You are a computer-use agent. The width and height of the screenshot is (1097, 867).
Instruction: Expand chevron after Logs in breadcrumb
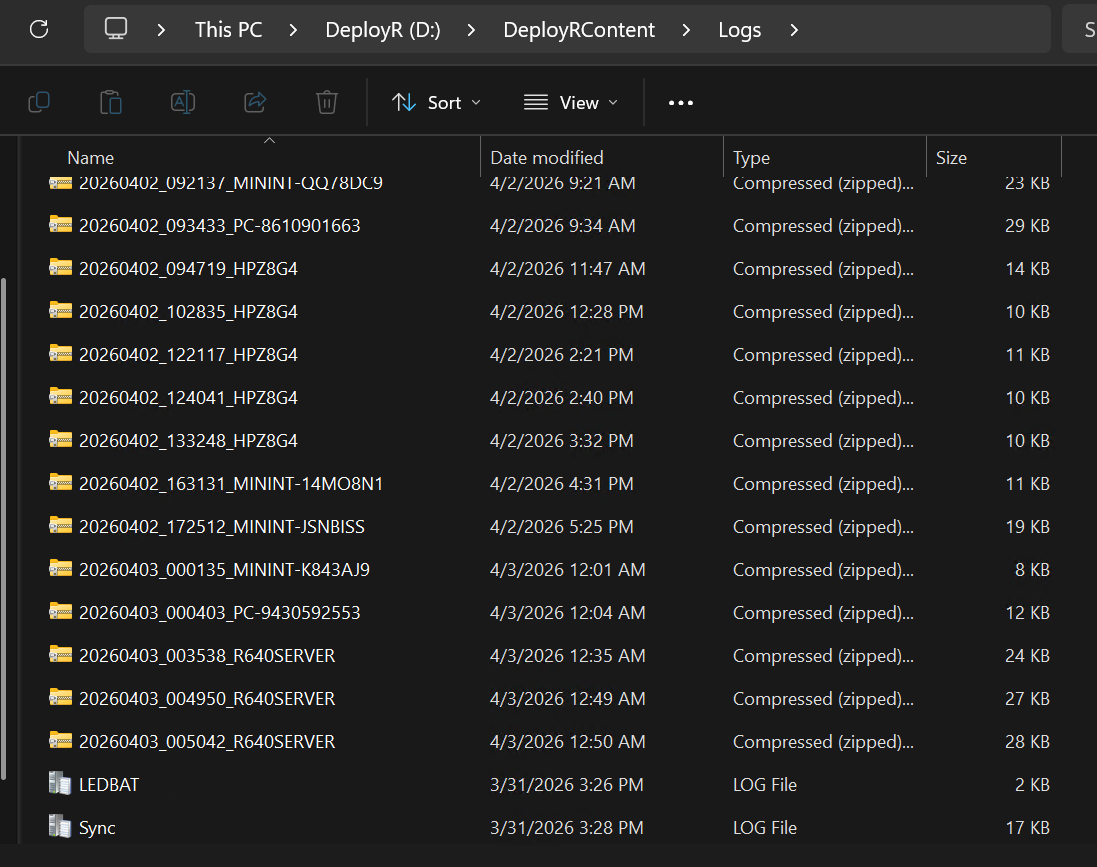(x=794, y=30)
